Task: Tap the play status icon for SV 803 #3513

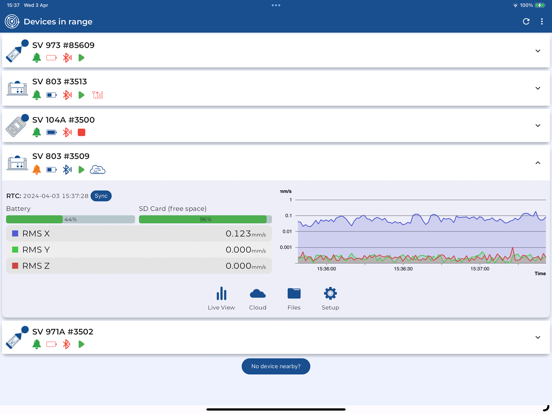Action: coord(81,95)
